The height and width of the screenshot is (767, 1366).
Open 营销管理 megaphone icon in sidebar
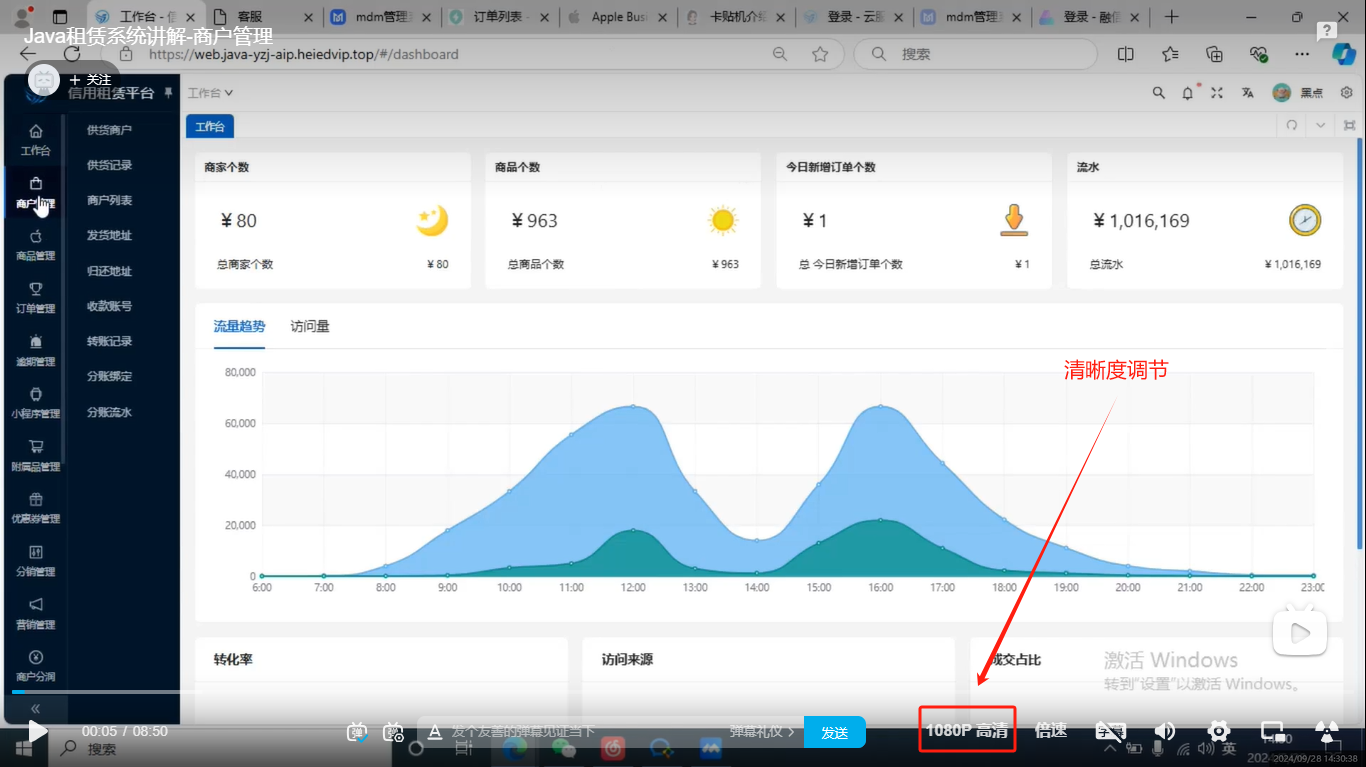[x=36, y=605]
